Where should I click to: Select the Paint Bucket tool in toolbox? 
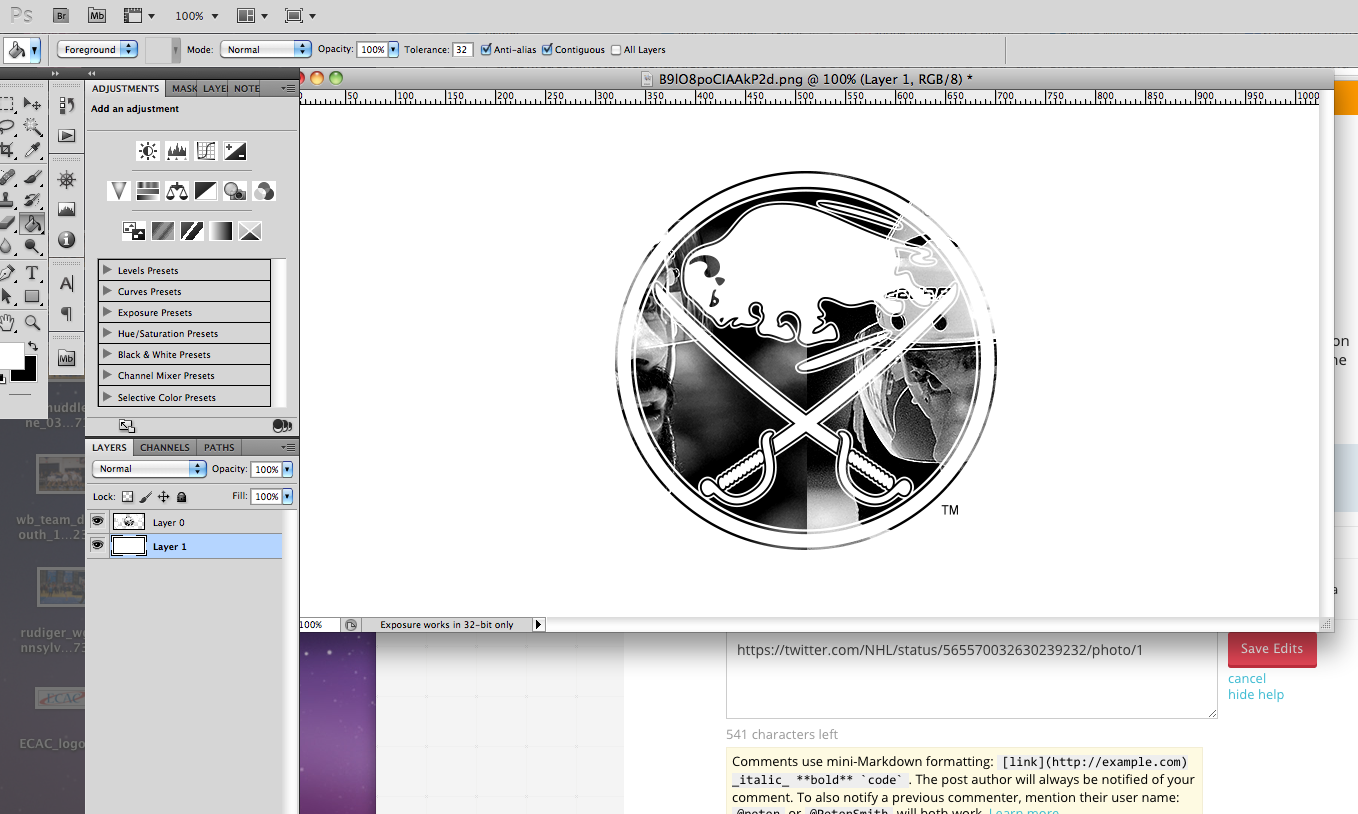(33, 223)
